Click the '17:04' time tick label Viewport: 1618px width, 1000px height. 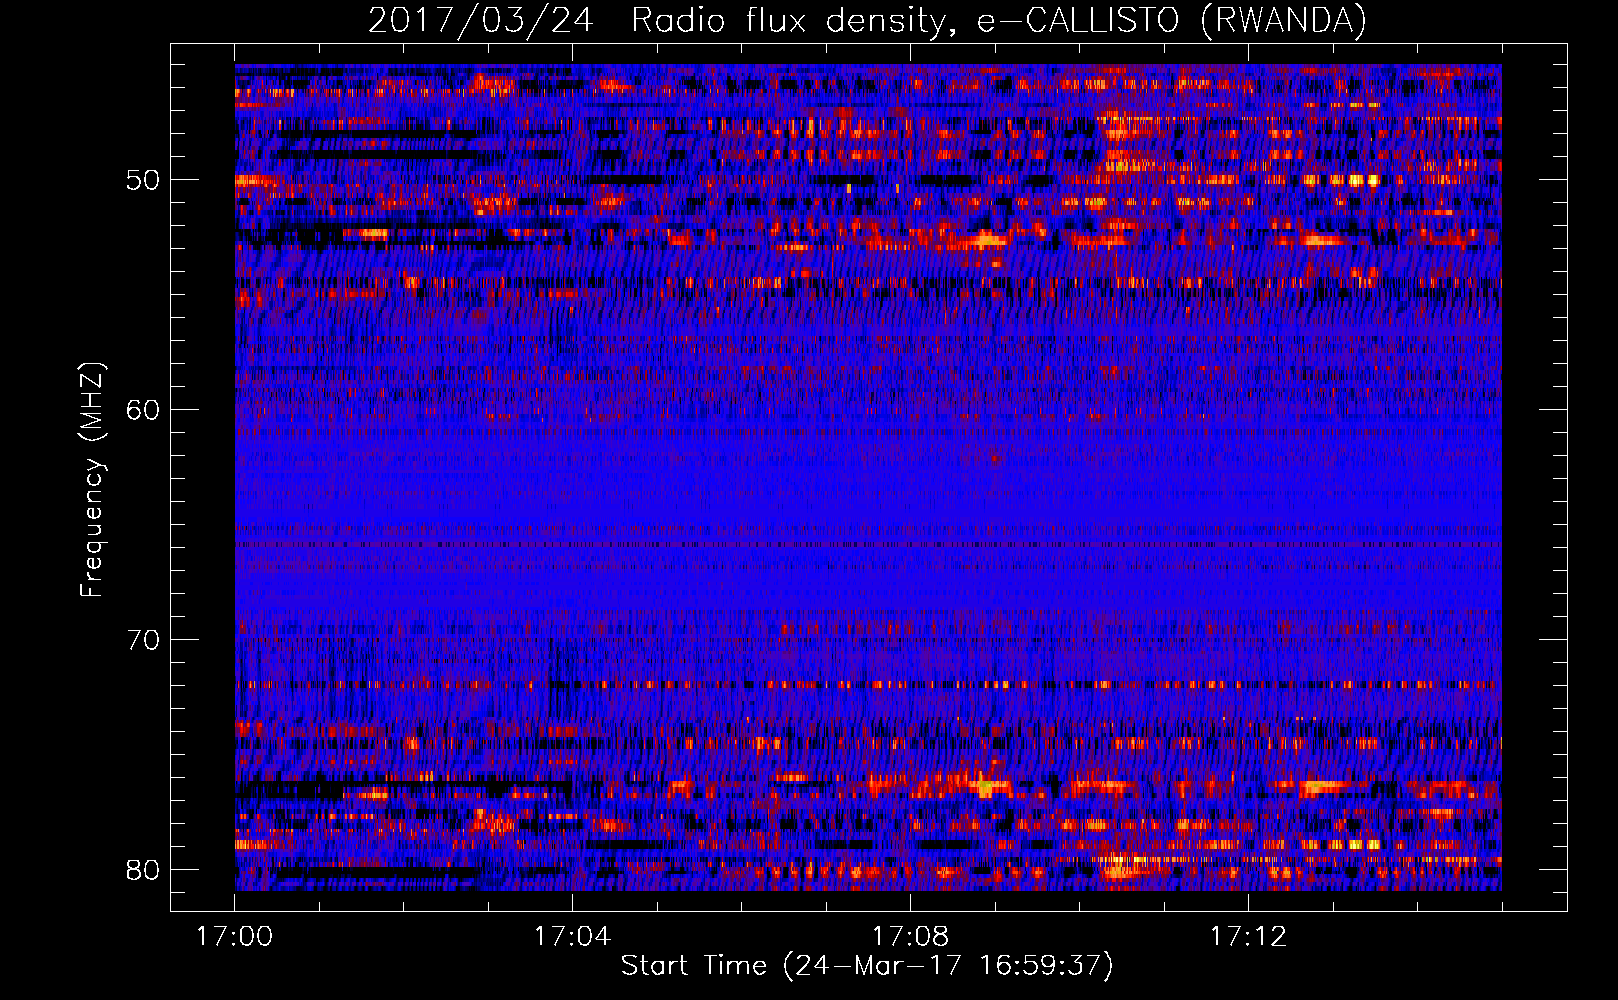[572, 937]
